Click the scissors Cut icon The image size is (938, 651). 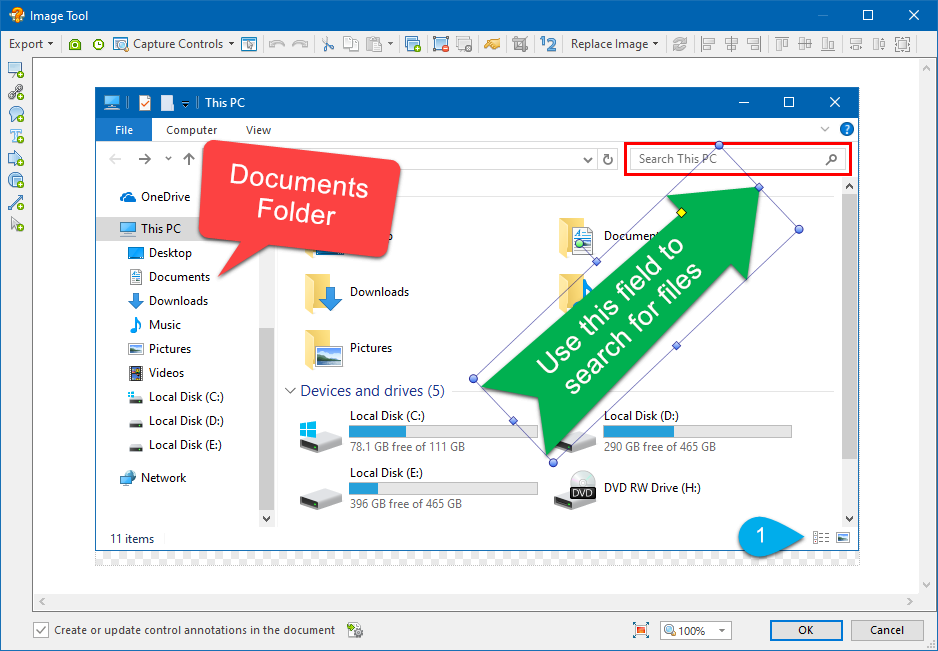327,44
